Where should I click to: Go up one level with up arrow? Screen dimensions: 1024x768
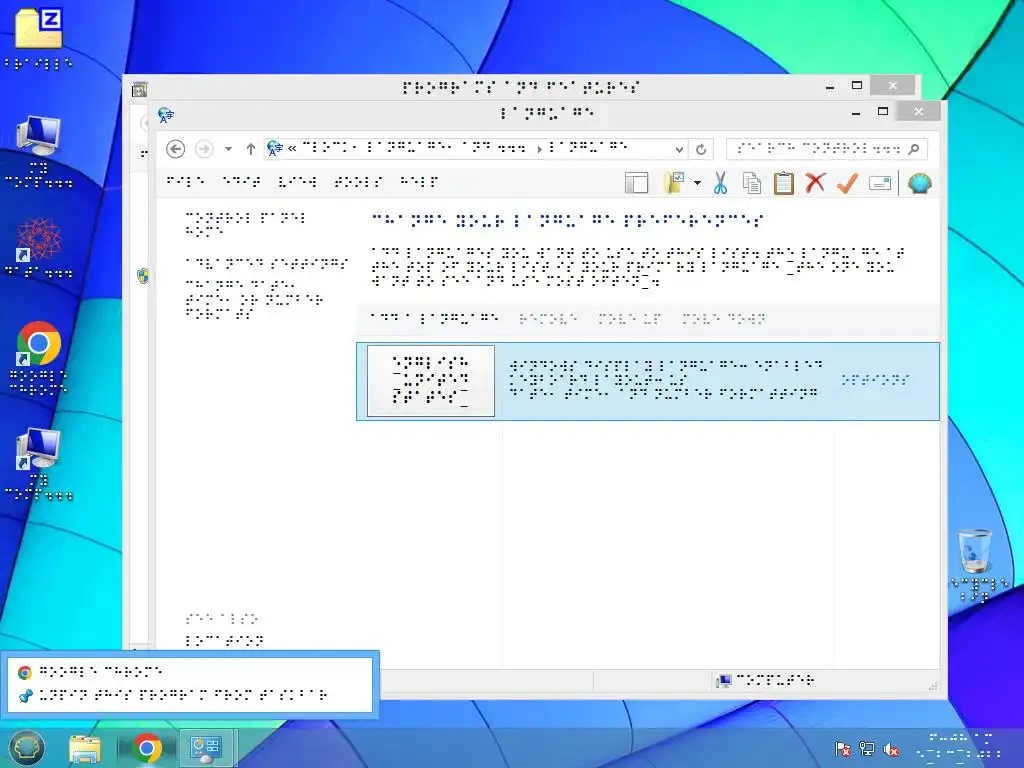click(x=250, y=149)
